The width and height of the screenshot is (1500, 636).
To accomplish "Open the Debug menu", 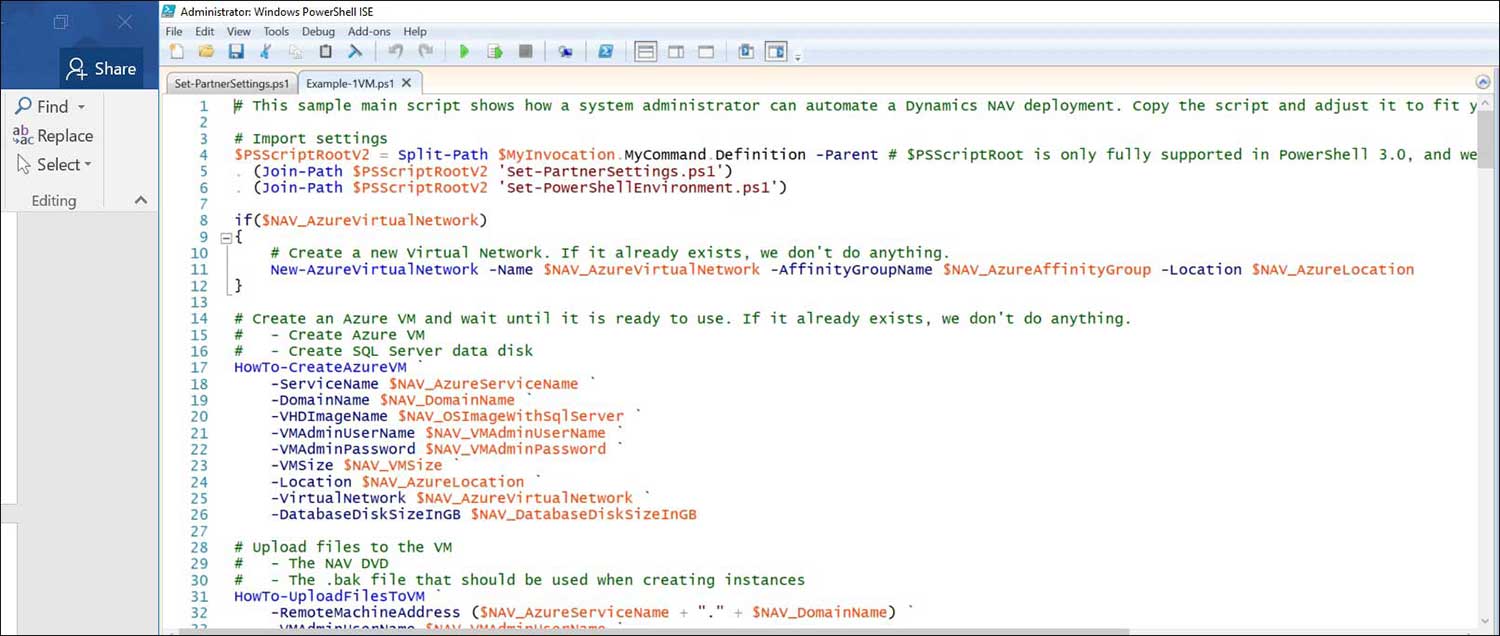I will [x=317, y=31].
